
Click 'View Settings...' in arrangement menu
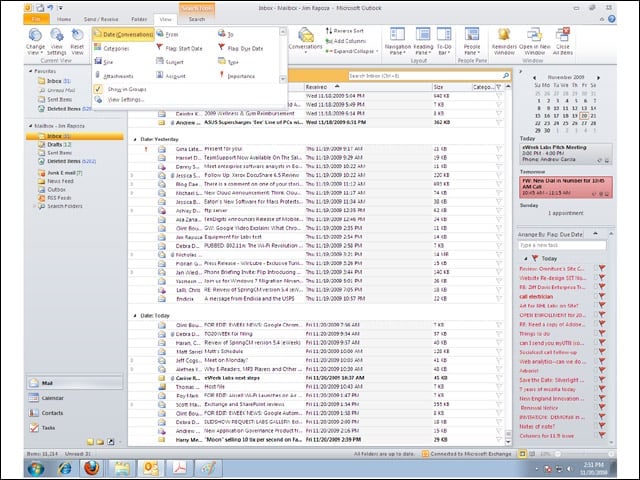click(x=126, y=100)
